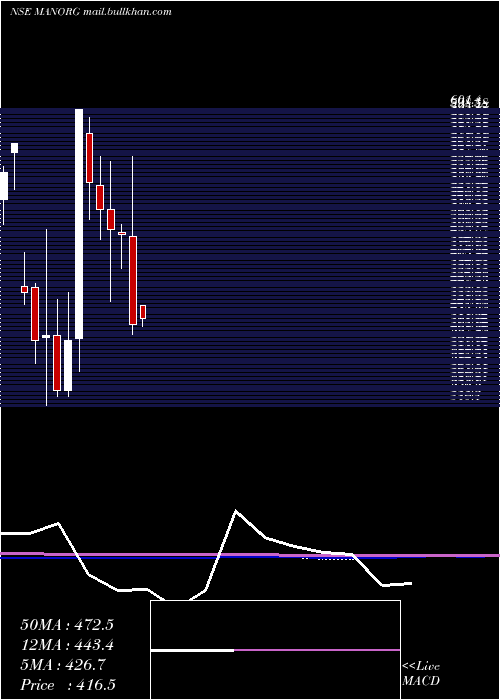Click the '5MA : 426.7' value
The width and height of the screenshot is (500, 700).
coord(63,665)
